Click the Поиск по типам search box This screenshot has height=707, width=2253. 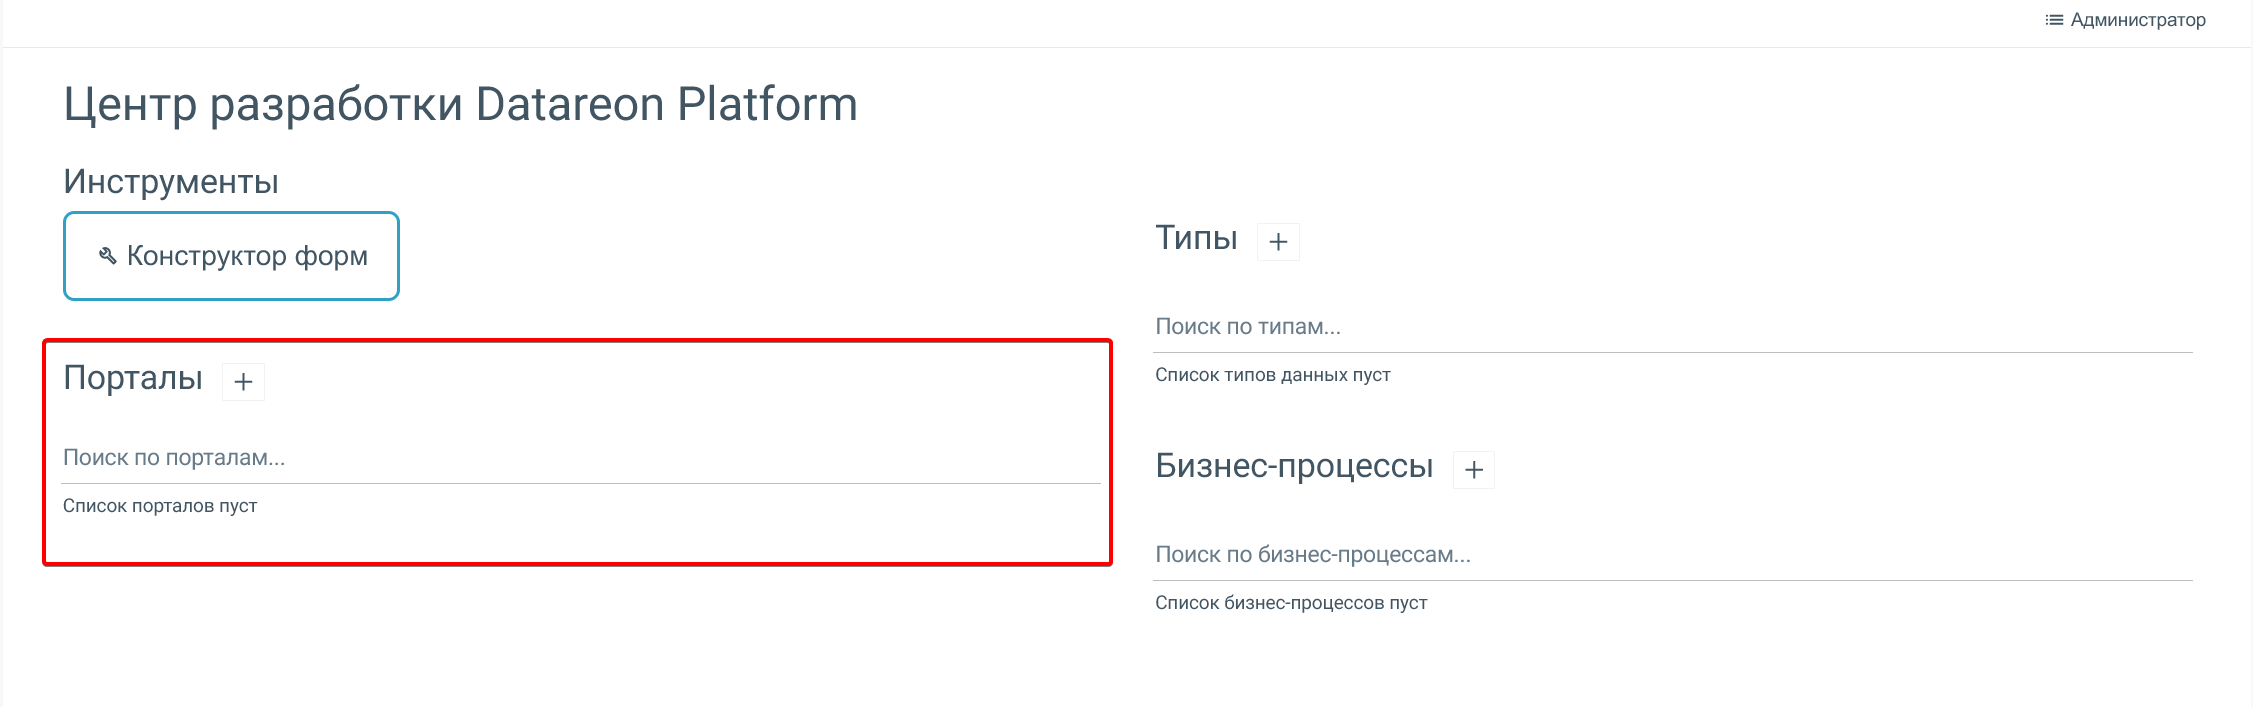click(1672, 327)
